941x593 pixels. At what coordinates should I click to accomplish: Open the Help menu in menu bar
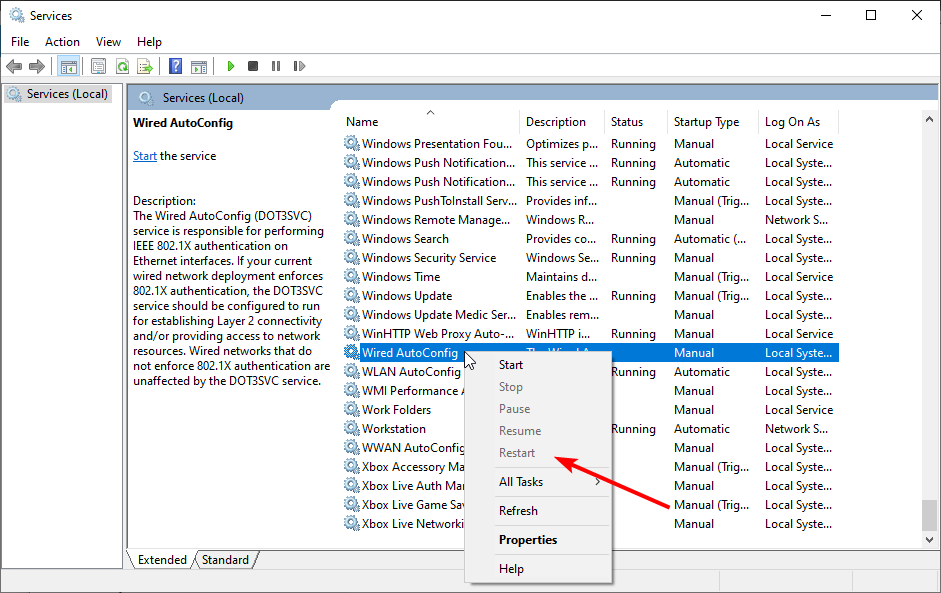pos(149,41)
